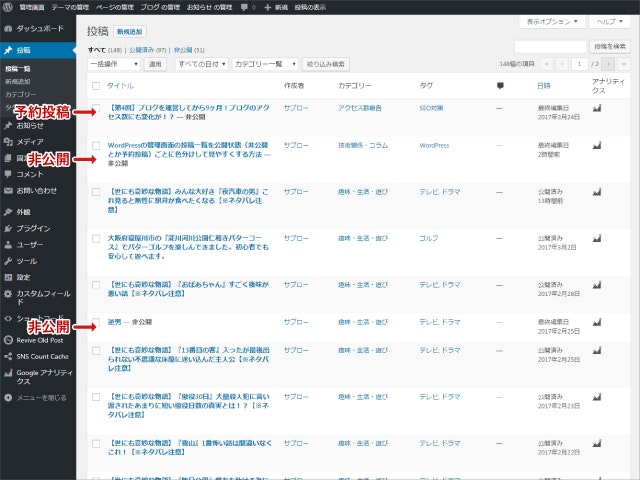
Task: Click the SNS Count Cache share icon
Action: [8, 355]
